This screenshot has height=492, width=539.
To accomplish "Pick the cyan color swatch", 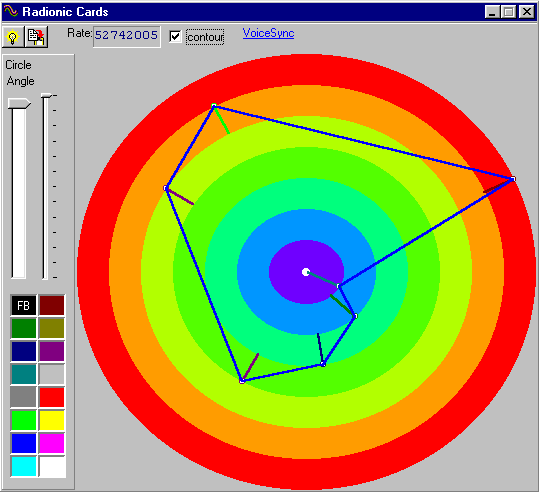I will [23, 466].
